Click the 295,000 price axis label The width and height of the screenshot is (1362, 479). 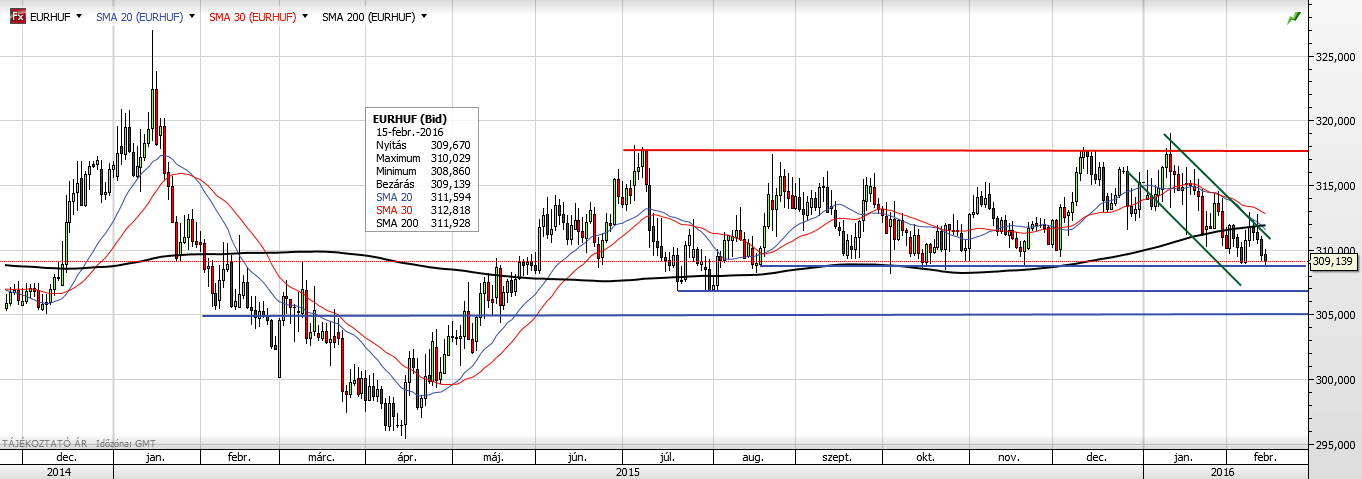[x=1334, y=444]
